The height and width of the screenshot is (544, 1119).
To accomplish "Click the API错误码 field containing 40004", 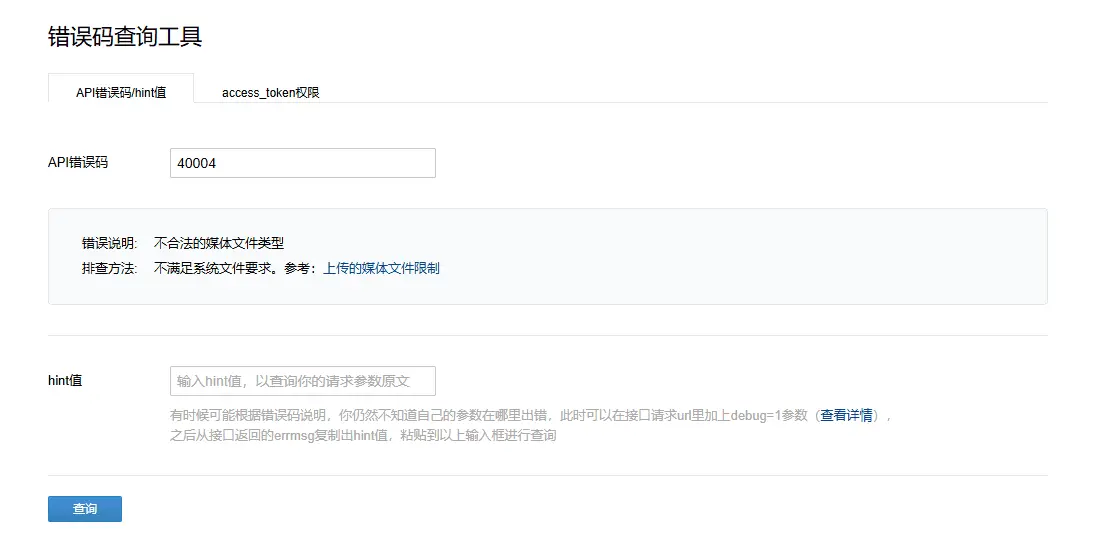I will point(302,163).
